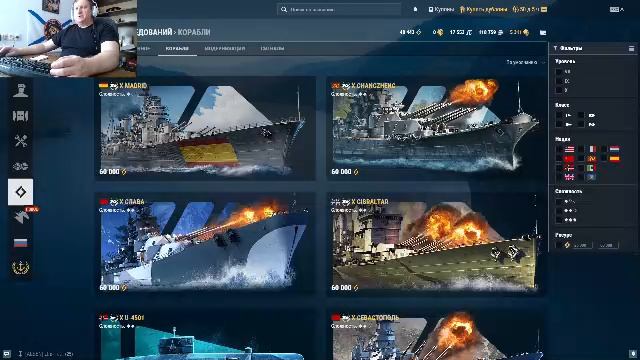Expand the account menu at top right

point(617,9)
